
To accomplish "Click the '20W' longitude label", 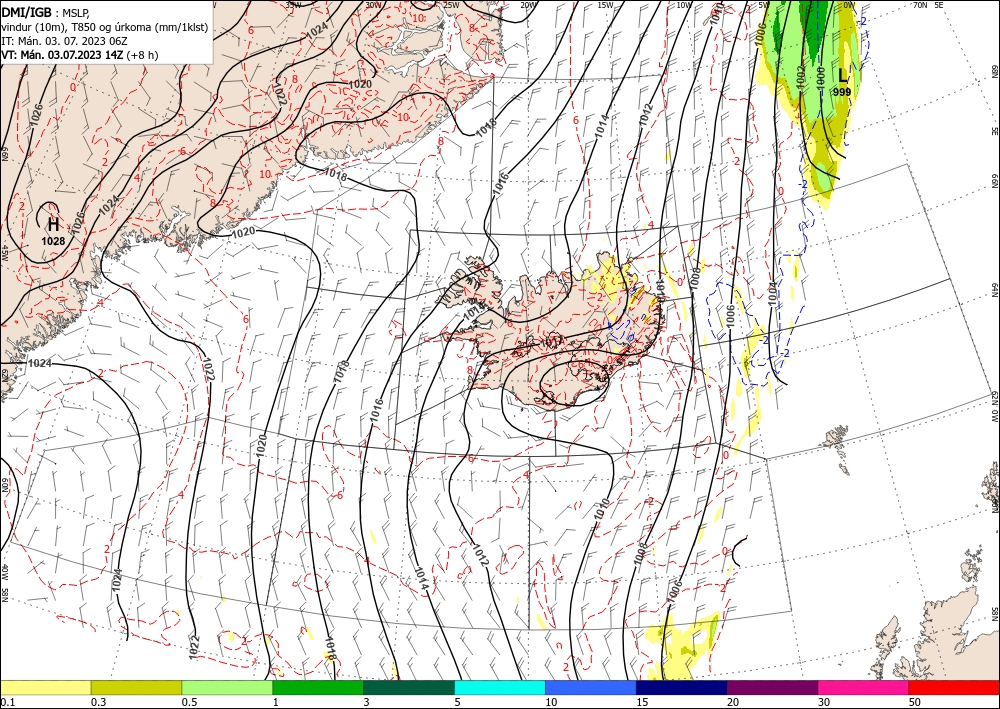I will click(x=527, y=4).
